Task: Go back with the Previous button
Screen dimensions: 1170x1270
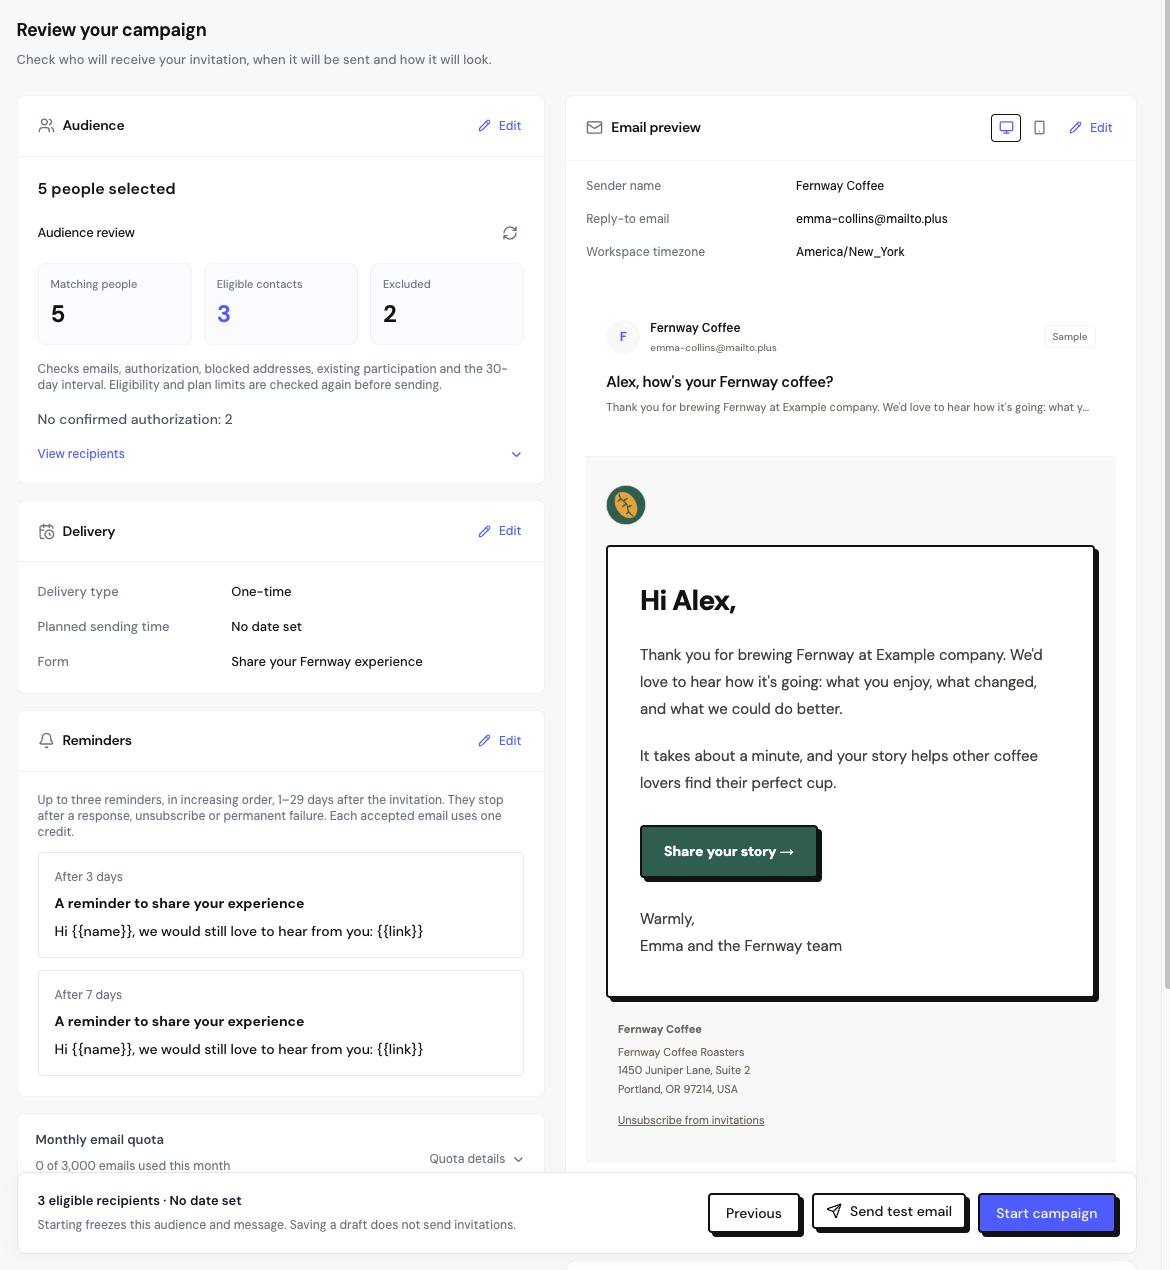Action: tap(754, 1213)
